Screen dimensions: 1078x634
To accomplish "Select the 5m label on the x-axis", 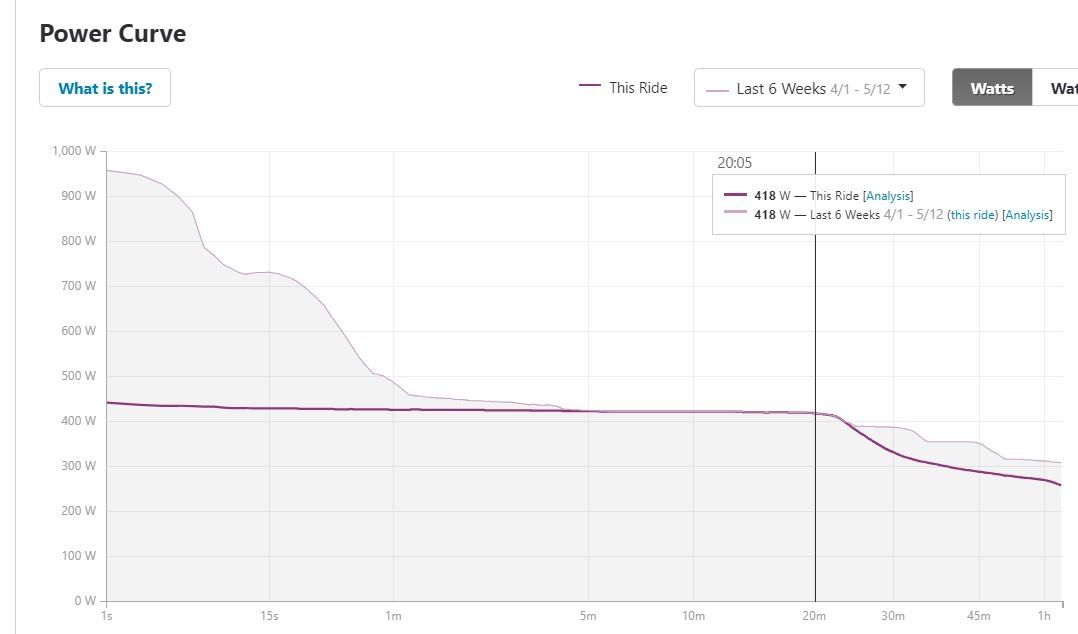I will point(587,616).
